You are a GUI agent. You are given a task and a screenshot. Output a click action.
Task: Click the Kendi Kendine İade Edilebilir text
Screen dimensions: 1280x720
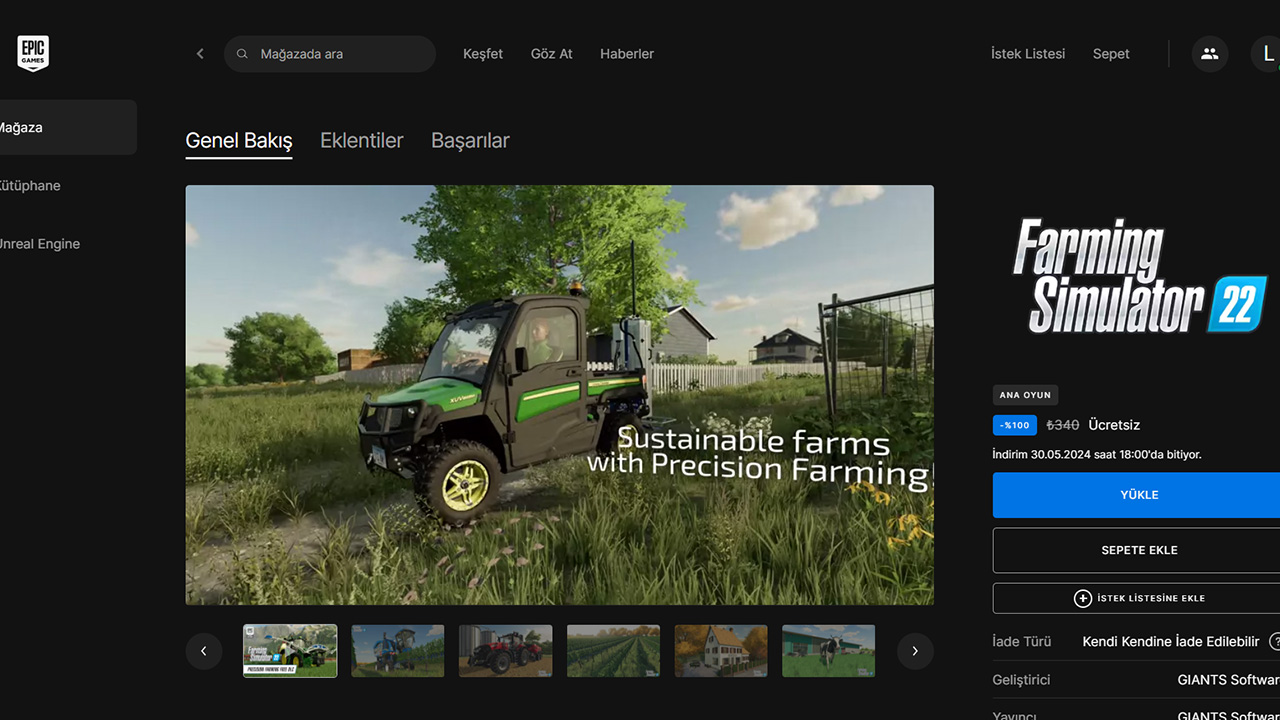[1171, 641]
